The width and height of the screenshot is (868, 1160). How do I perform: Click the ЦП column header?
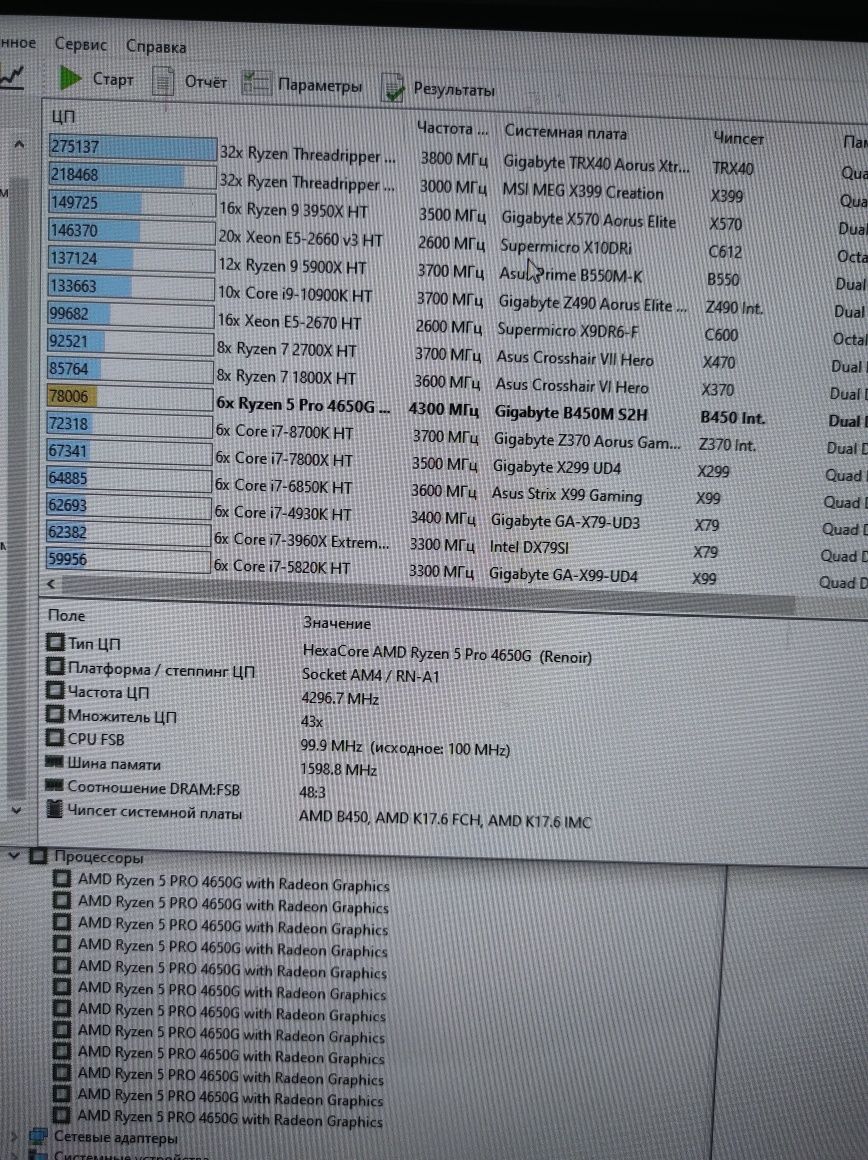click(64, 116)
